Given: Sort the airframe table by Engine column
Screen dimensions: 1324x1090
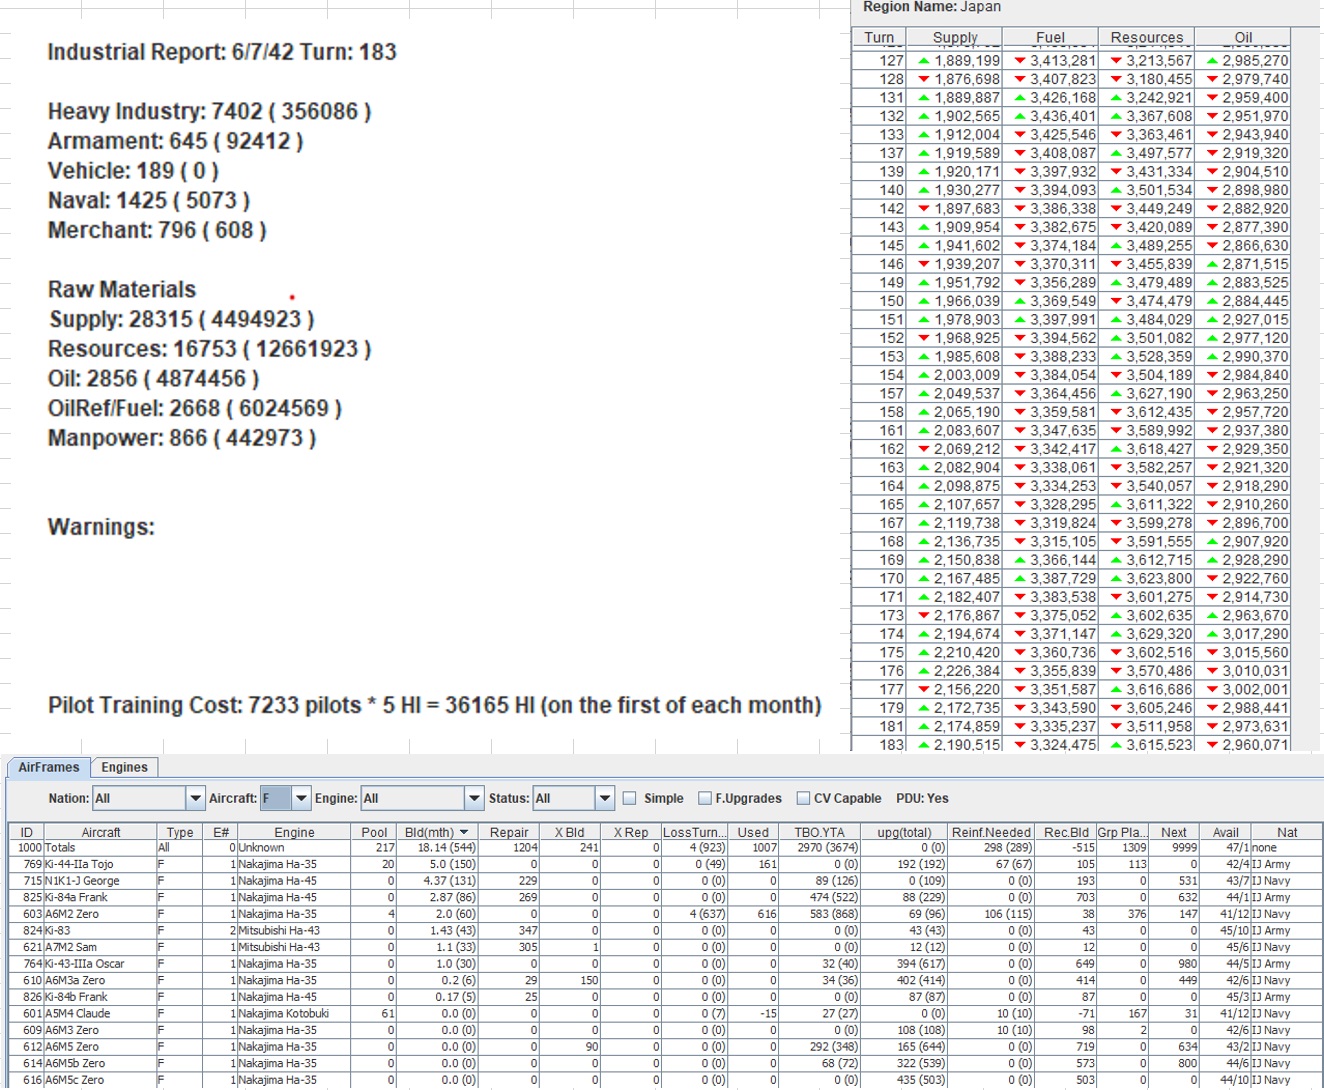Looking at the screenshot, I should (x=294, y=832).
